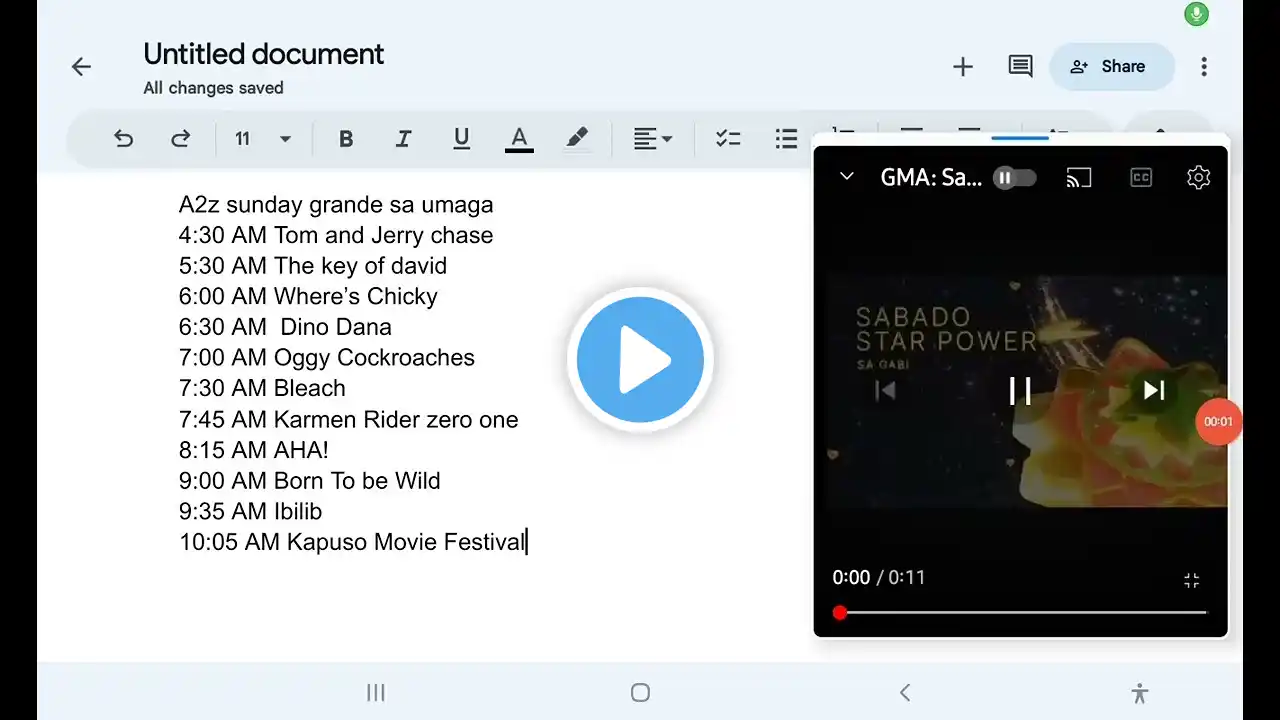Click the 6:30 AM Dino Dana line
This screenshot has height=720, width=1280.
(285, 327)
